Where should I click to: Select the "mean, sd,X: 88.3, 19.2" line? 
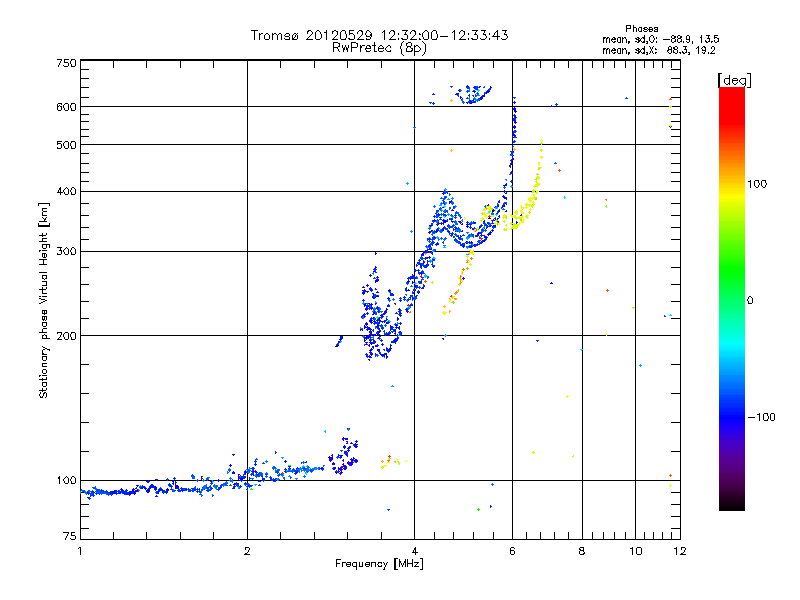click(659, 51)
